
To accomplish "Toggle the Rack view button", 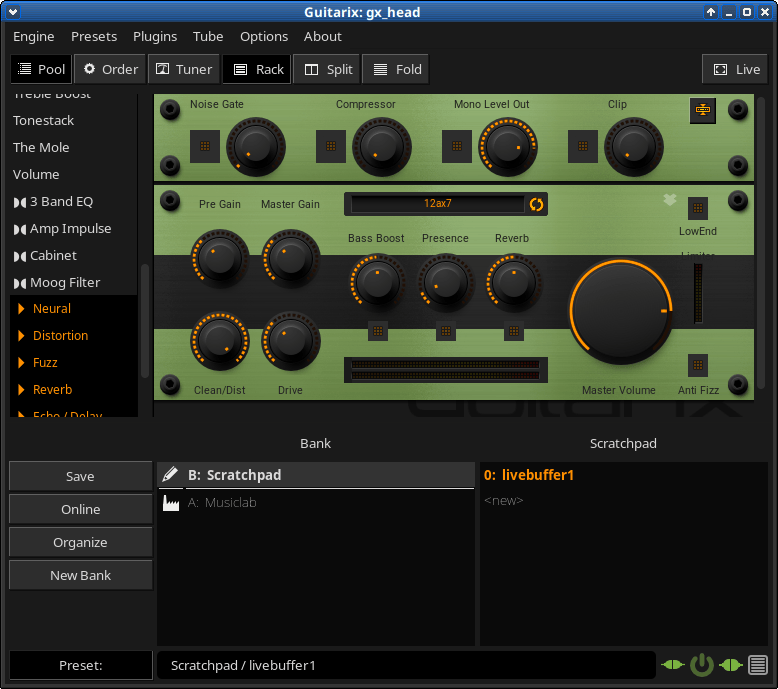I will [258, 69].
